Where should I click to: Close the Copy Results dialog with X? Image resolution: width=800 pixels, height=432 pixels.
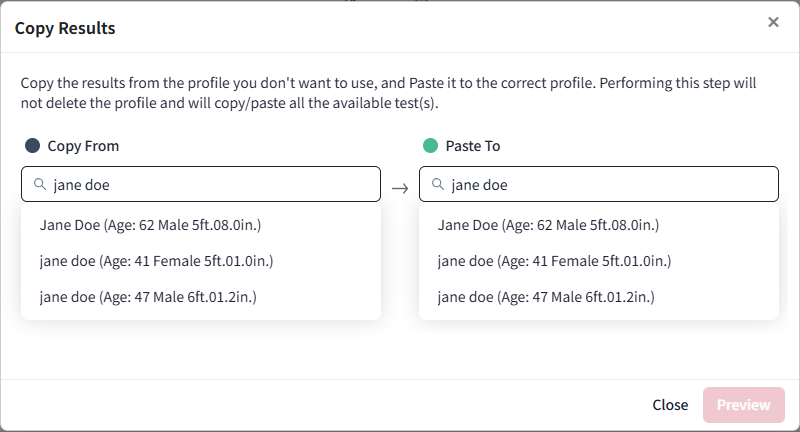coord(773,22)
